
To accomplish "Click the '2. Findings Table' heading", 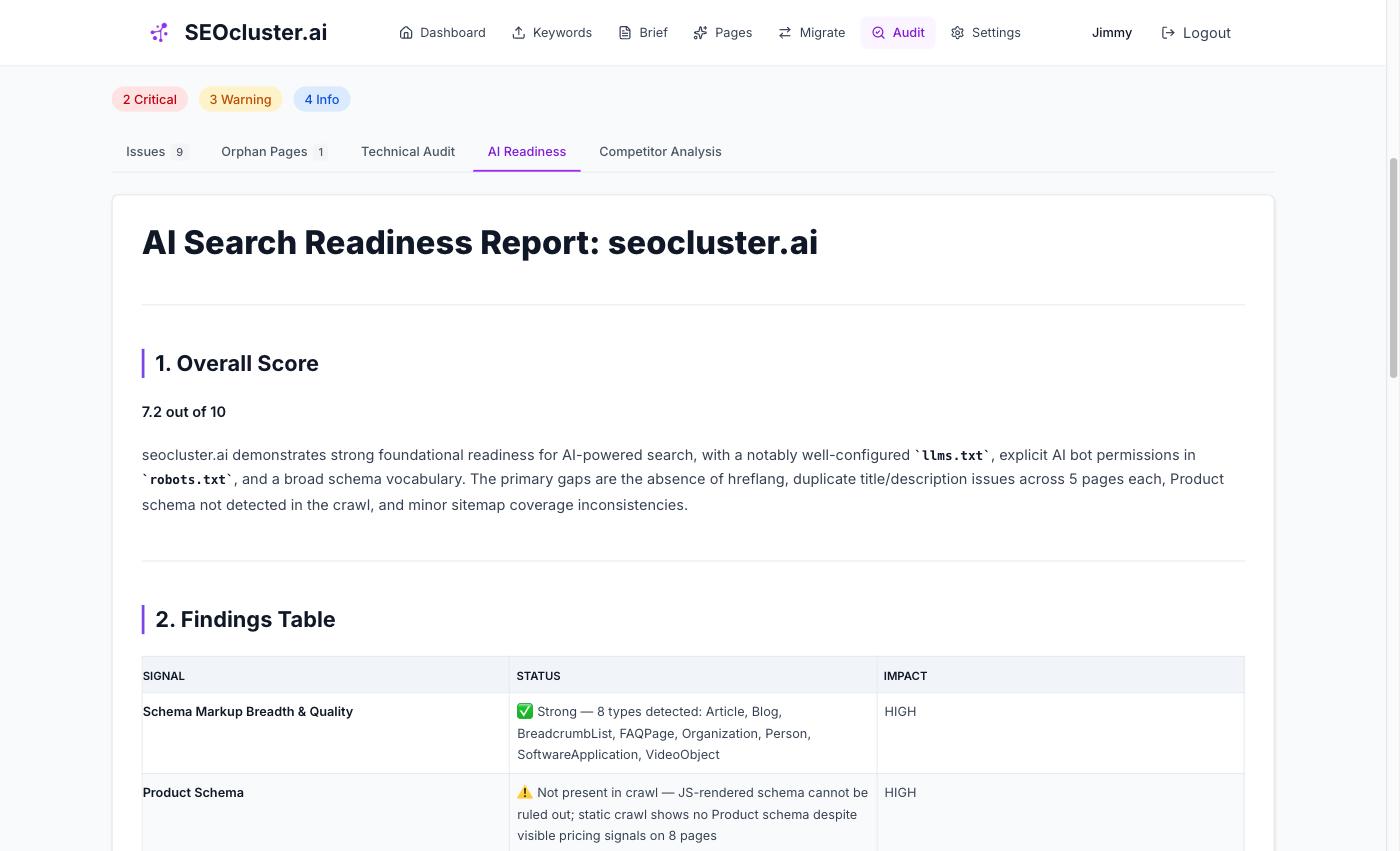I will (245, 620).
